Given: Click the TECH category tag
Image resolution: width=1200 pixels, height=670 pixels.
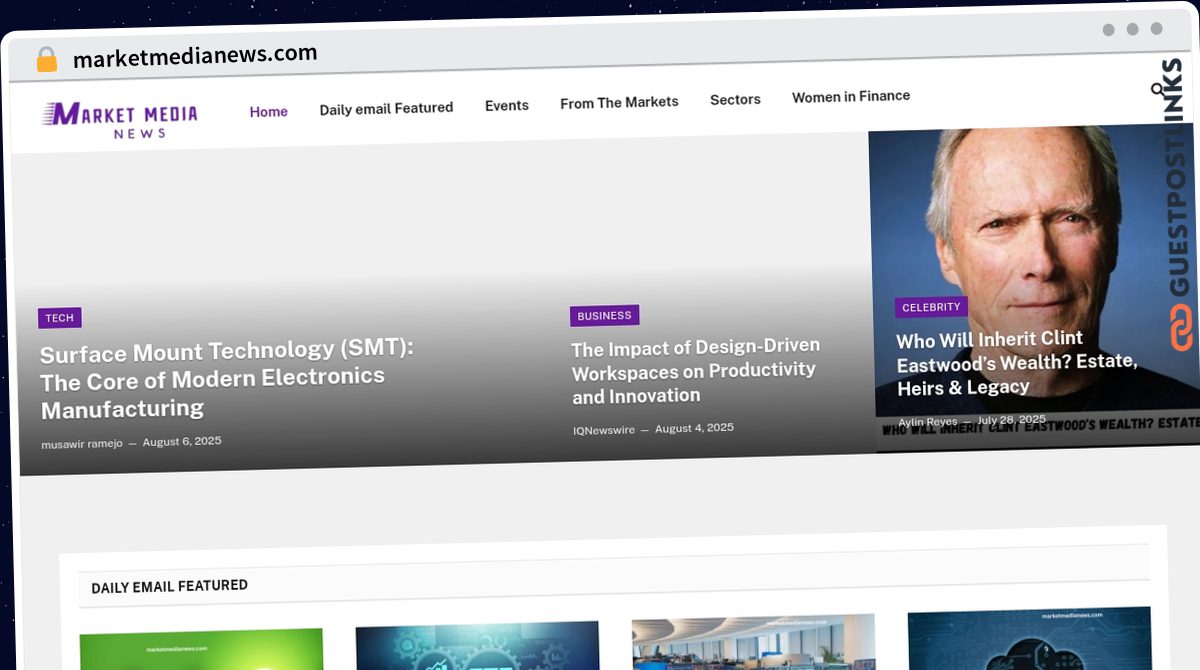Looking at the screenshot, I should 60,318.
